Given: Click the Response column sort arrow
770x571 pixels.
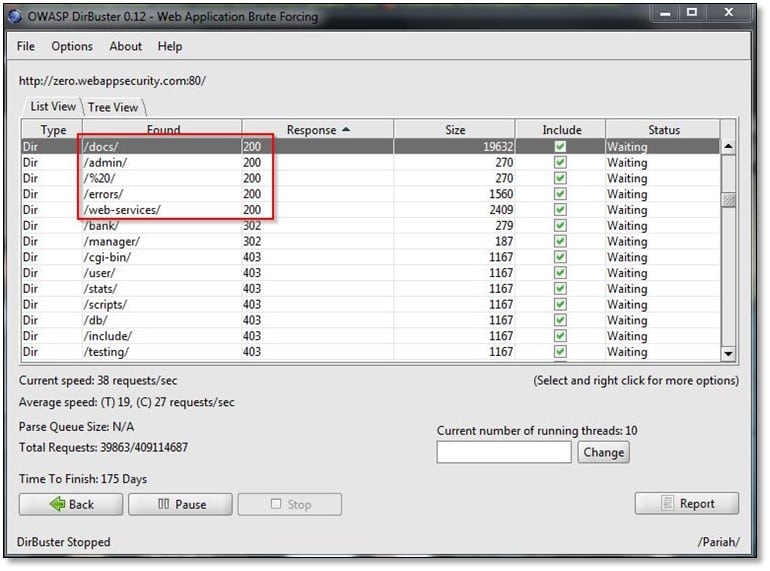Looking at the screenshot, I should click(x=346, y=130).
